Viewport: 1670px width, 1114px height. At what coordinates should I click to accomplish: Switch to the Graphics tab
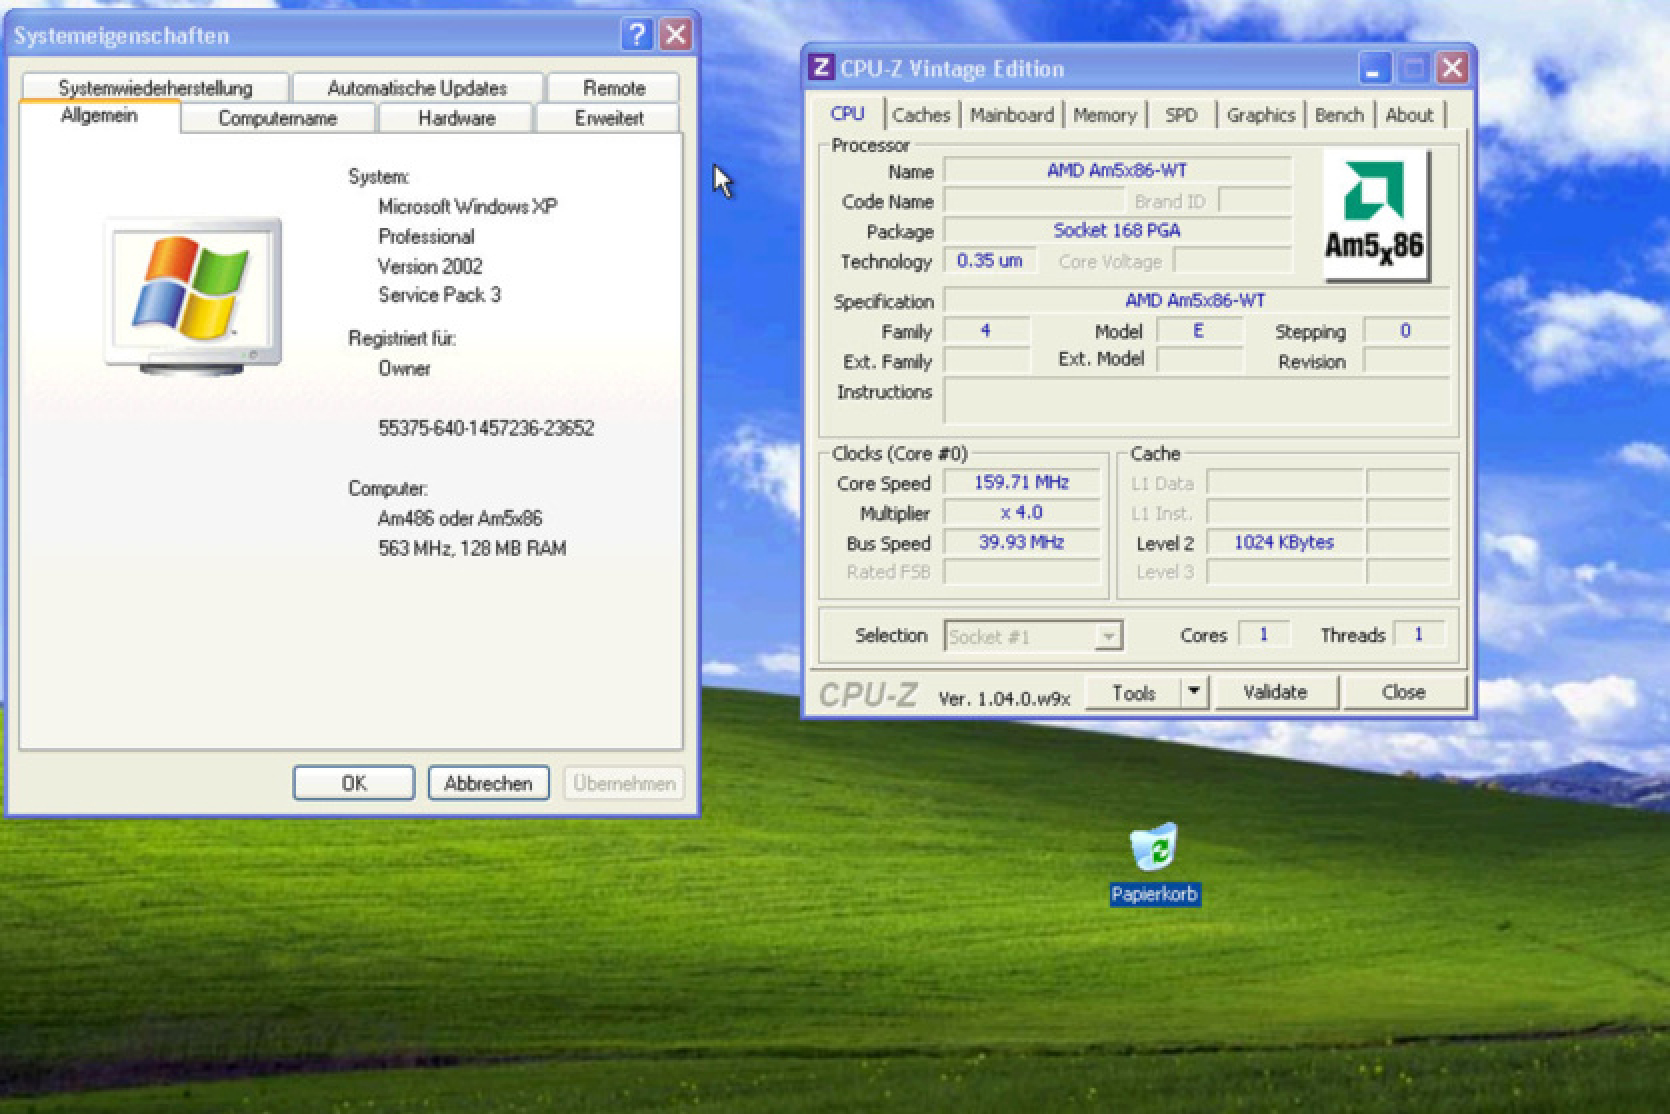(1261, 115)
